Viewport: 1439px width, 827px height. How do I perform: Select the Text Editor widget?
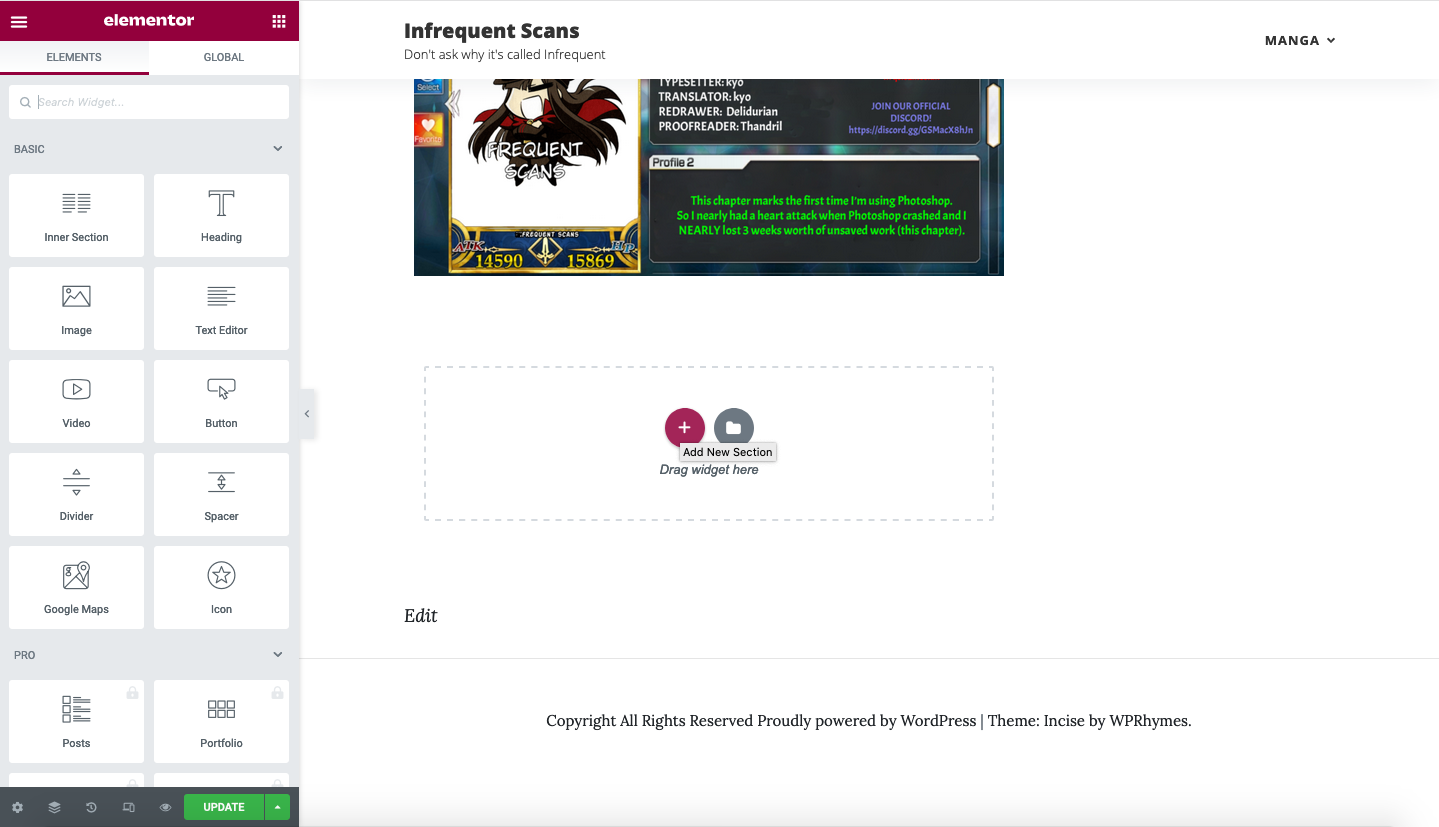pyautogui.click(x=221, y=308)
